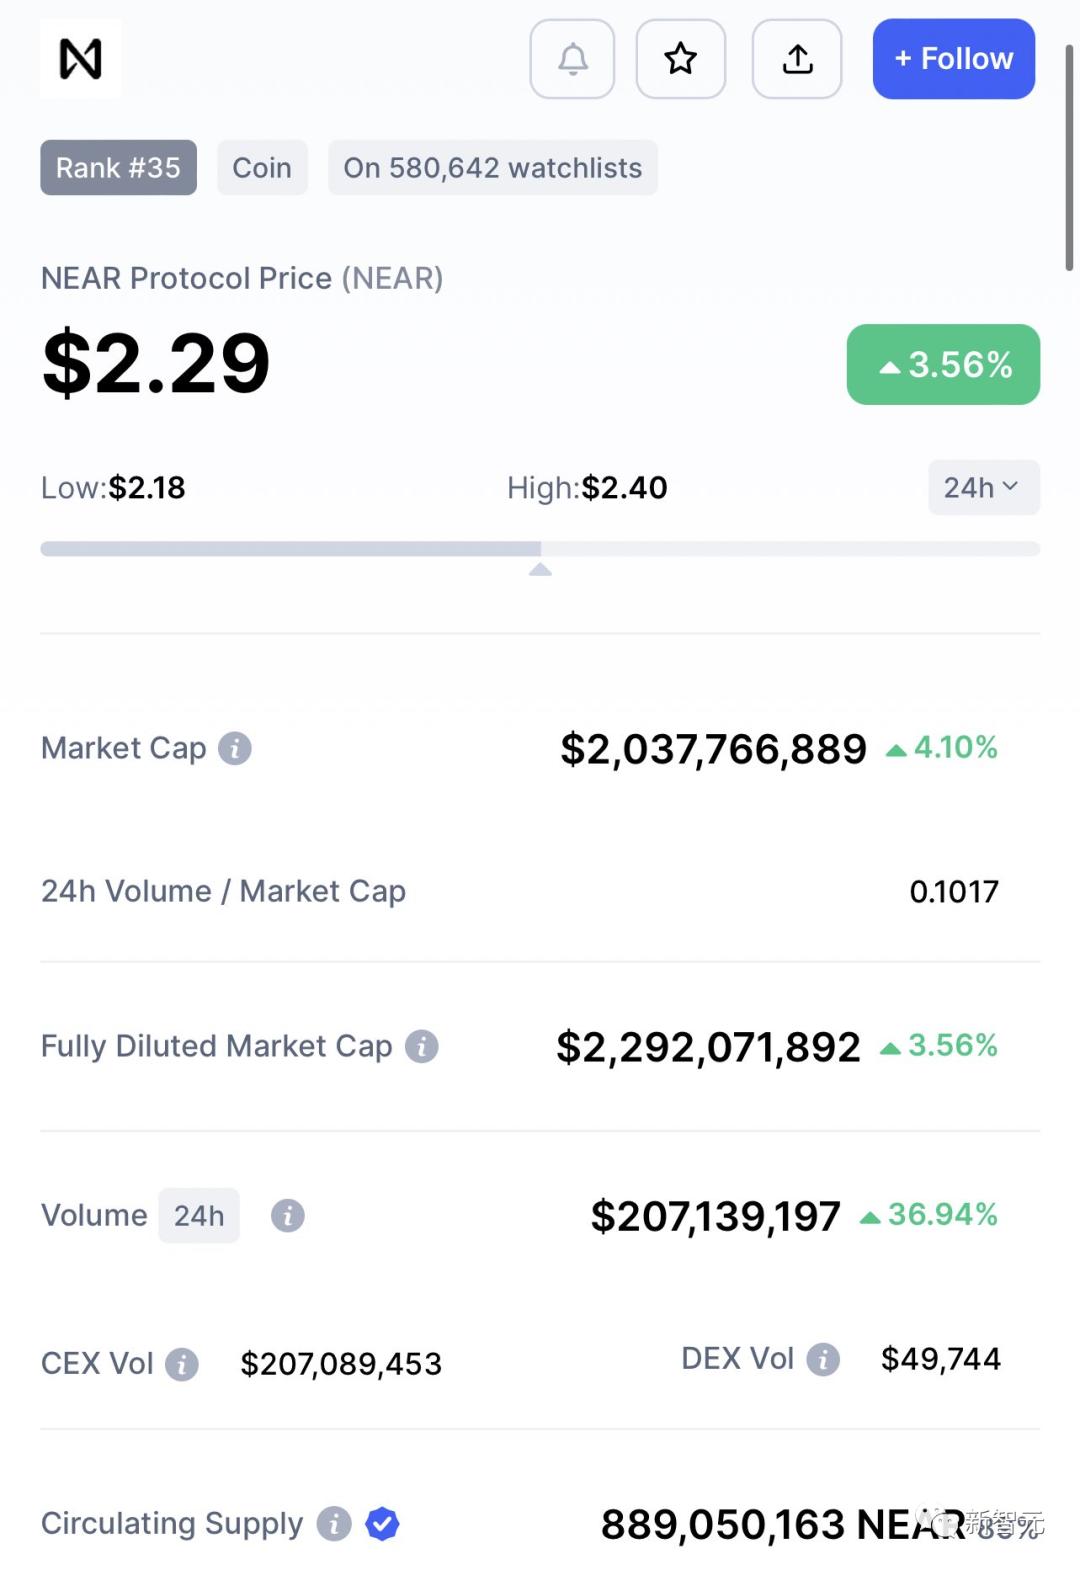
Task: Show Fully Diluted Market Cap info
Action: pos(421,1046)
